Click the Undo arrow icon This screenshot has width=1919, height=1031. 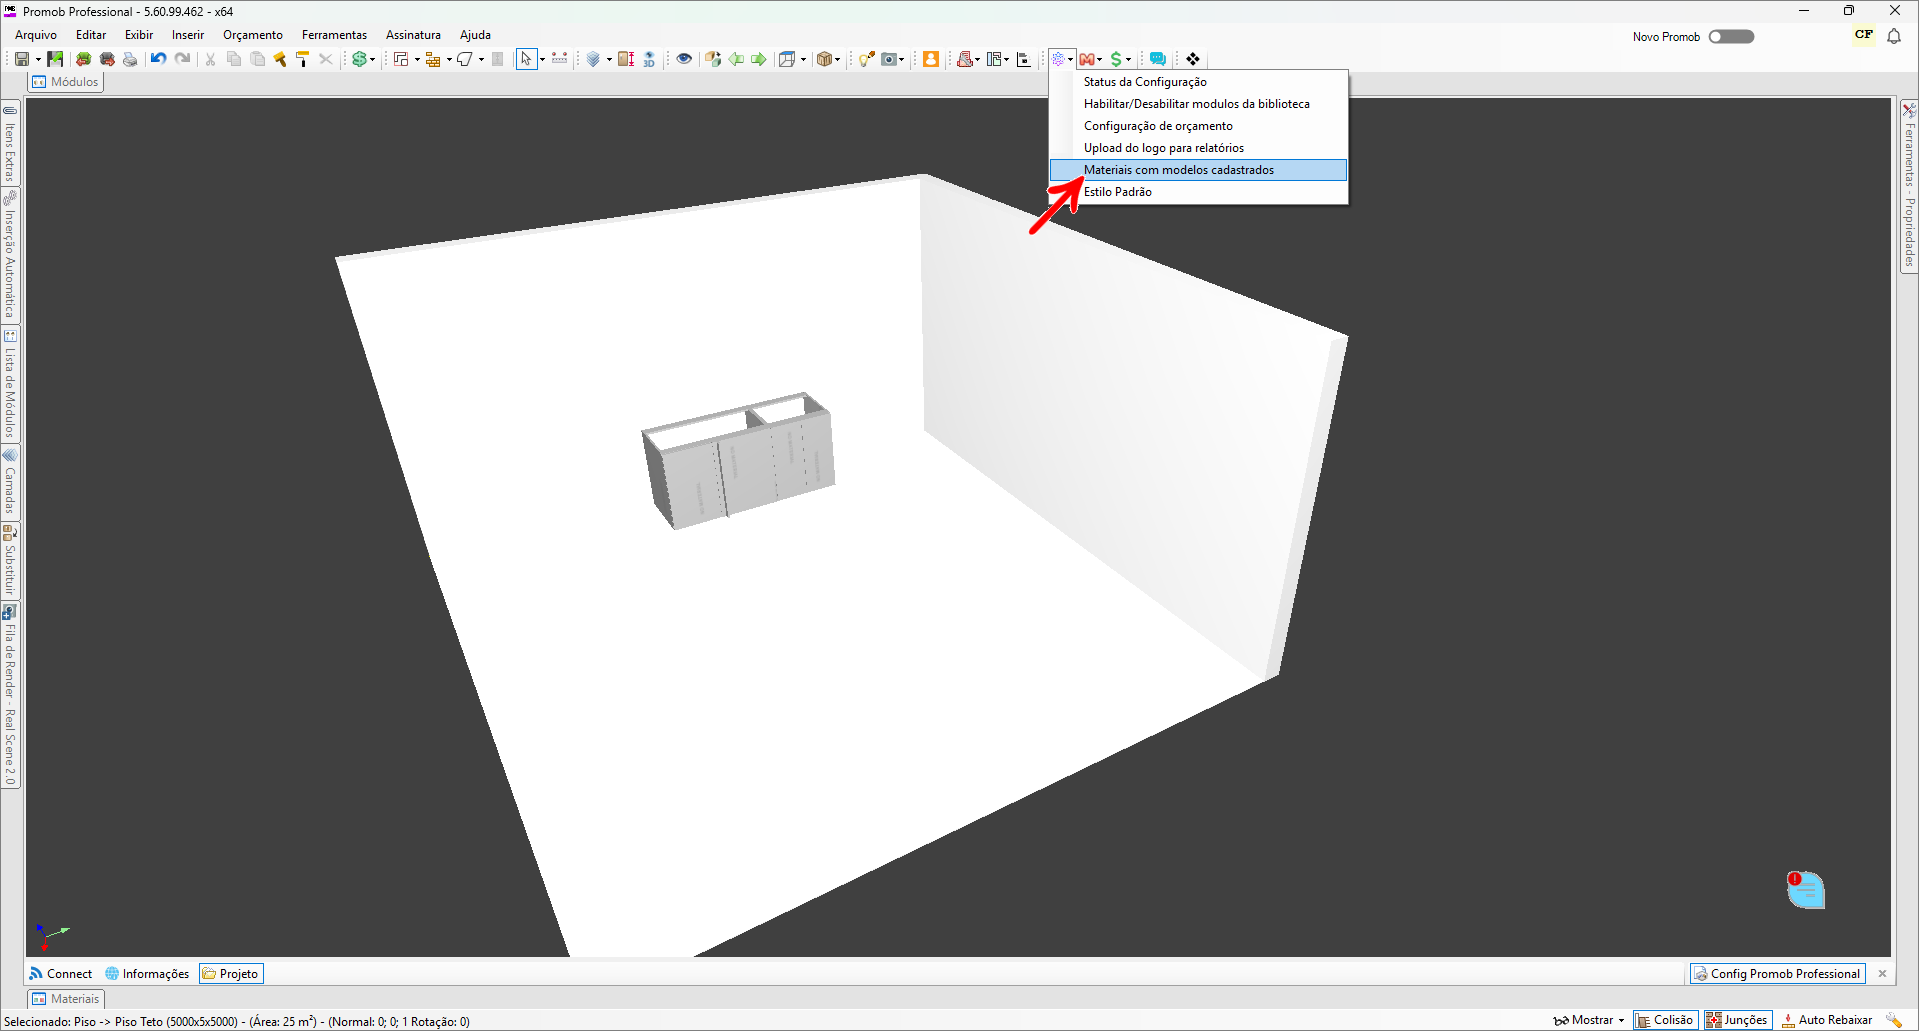158,59
